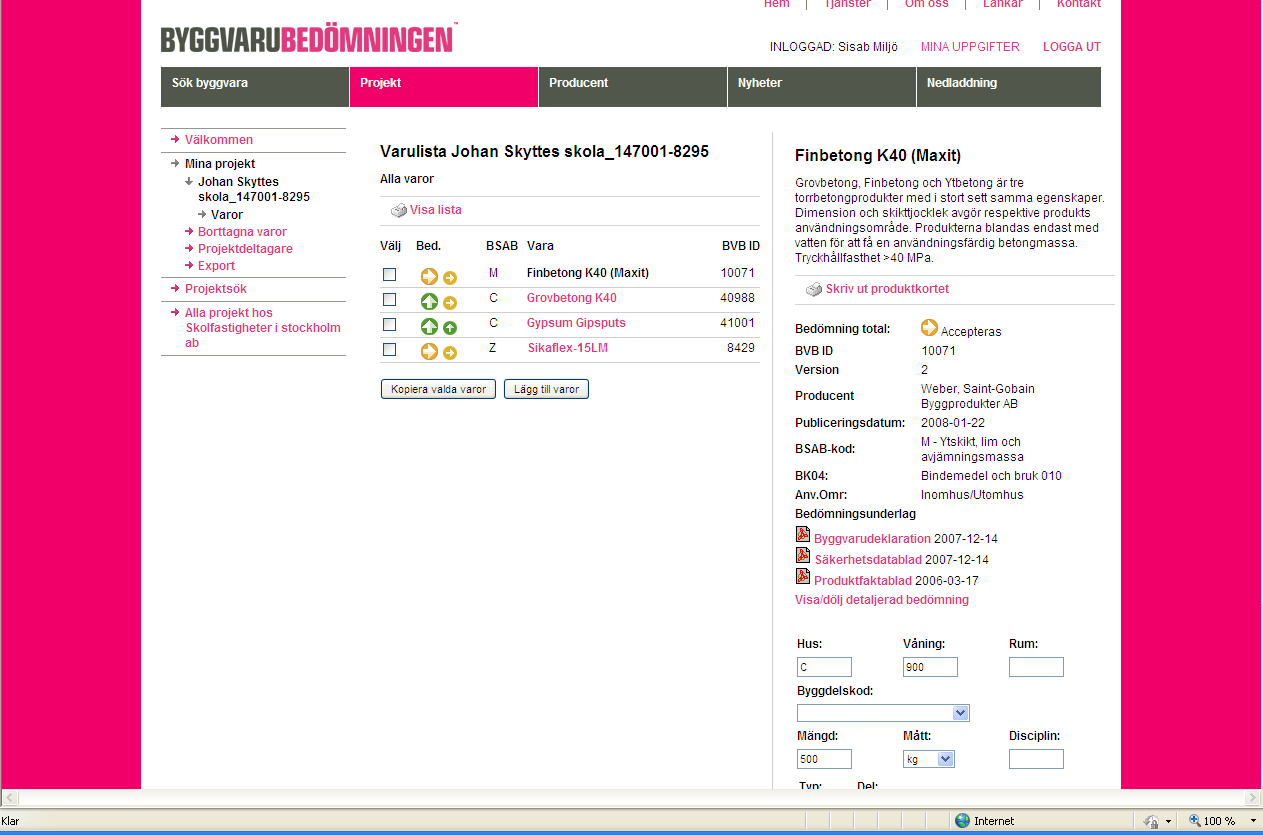Click the printer icon beside Visa lista
The height and width of the screenshot is (835, 1263).
click(398, 211)
